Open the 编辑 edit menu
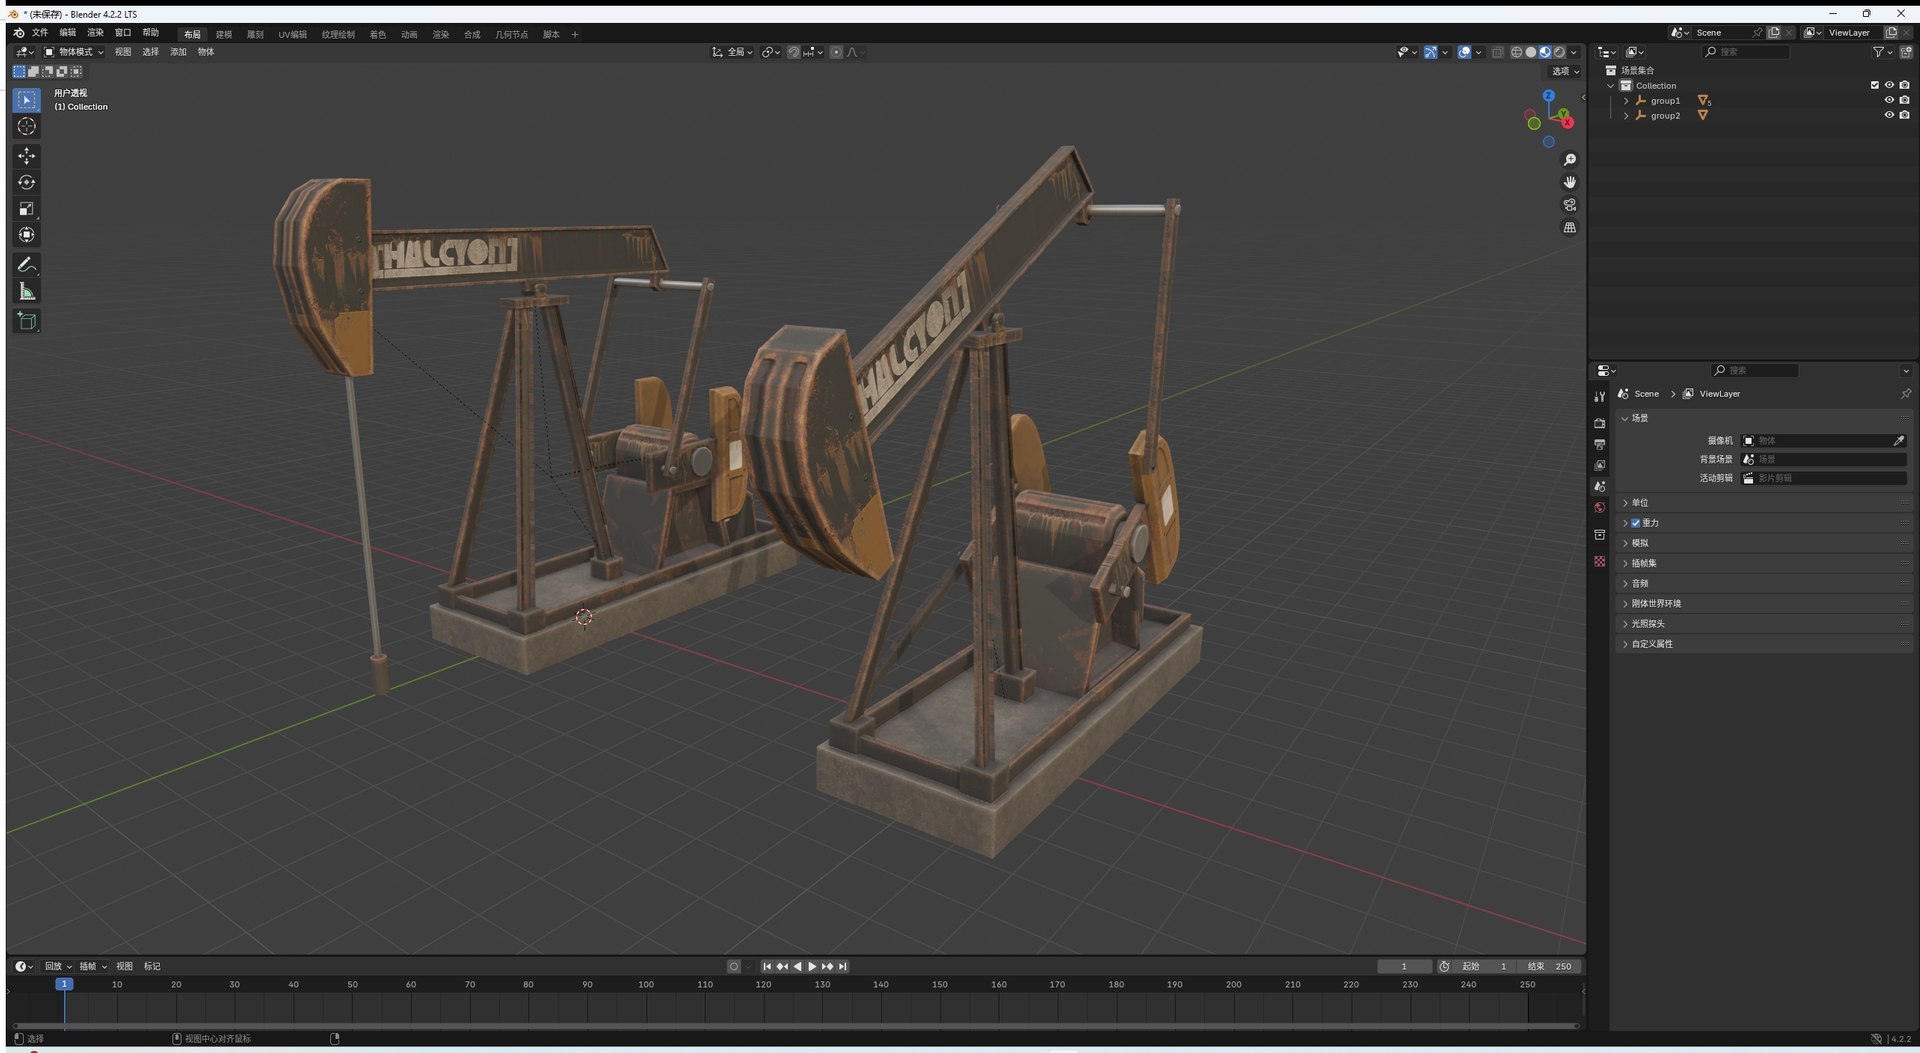The width and height of the screenshot is (1920, 1053). click(x=68, y=33)
